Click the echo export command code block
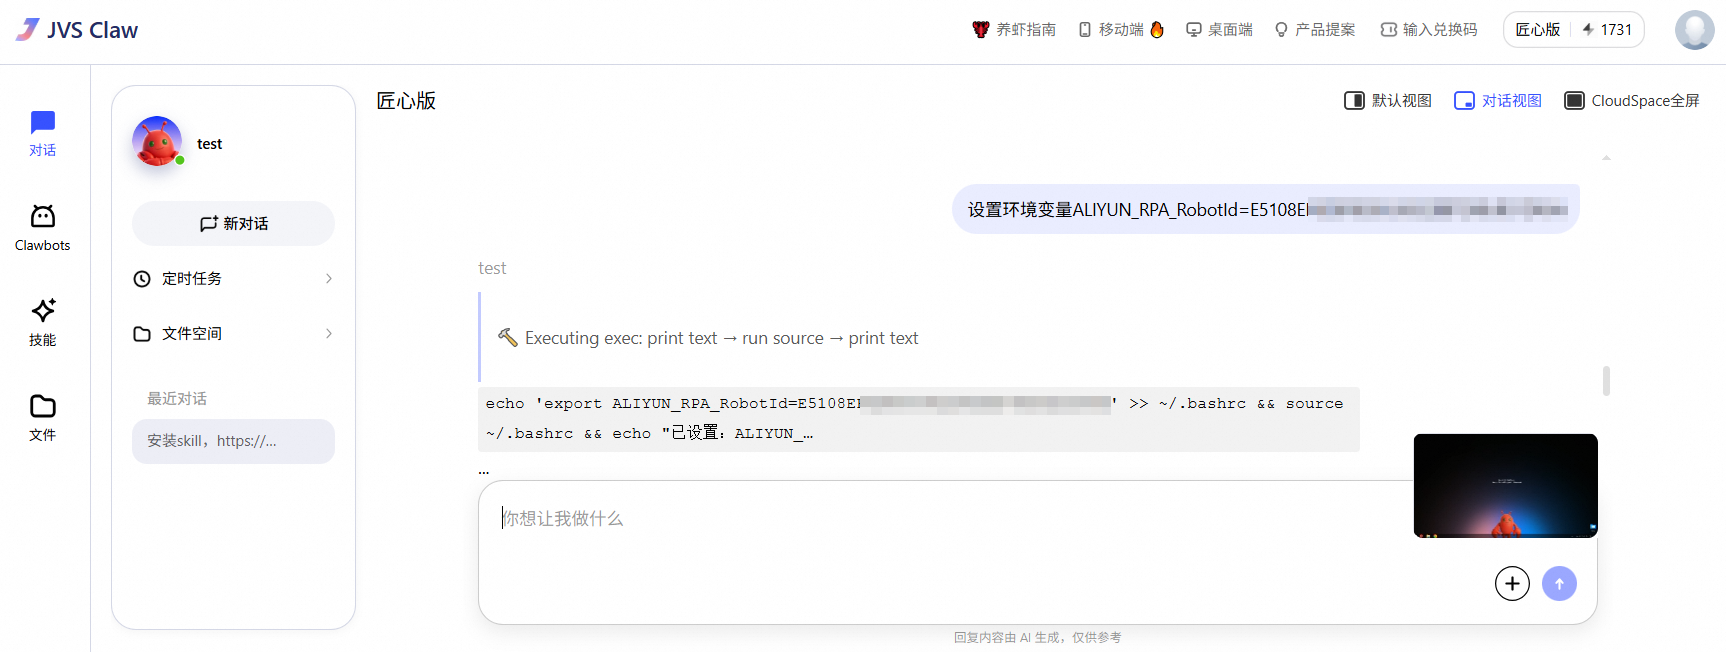The image size is (1726, 652). pos(919,419)
